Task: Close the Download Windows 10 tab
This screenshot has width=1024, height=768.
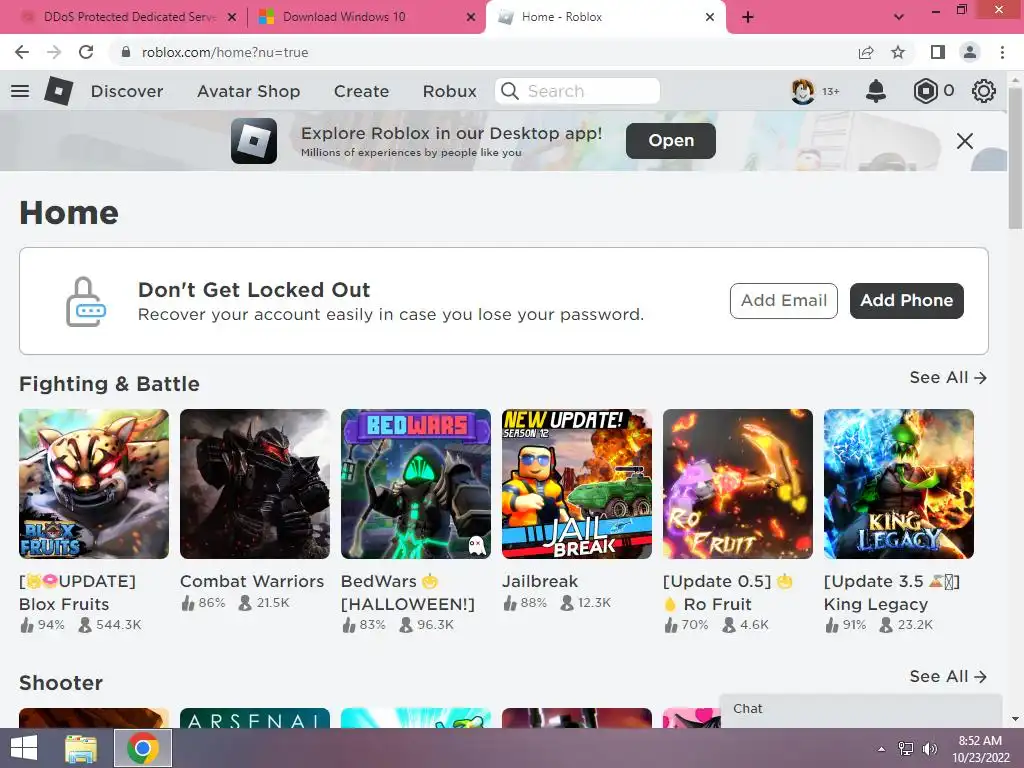Action: [x=471, y=17]
